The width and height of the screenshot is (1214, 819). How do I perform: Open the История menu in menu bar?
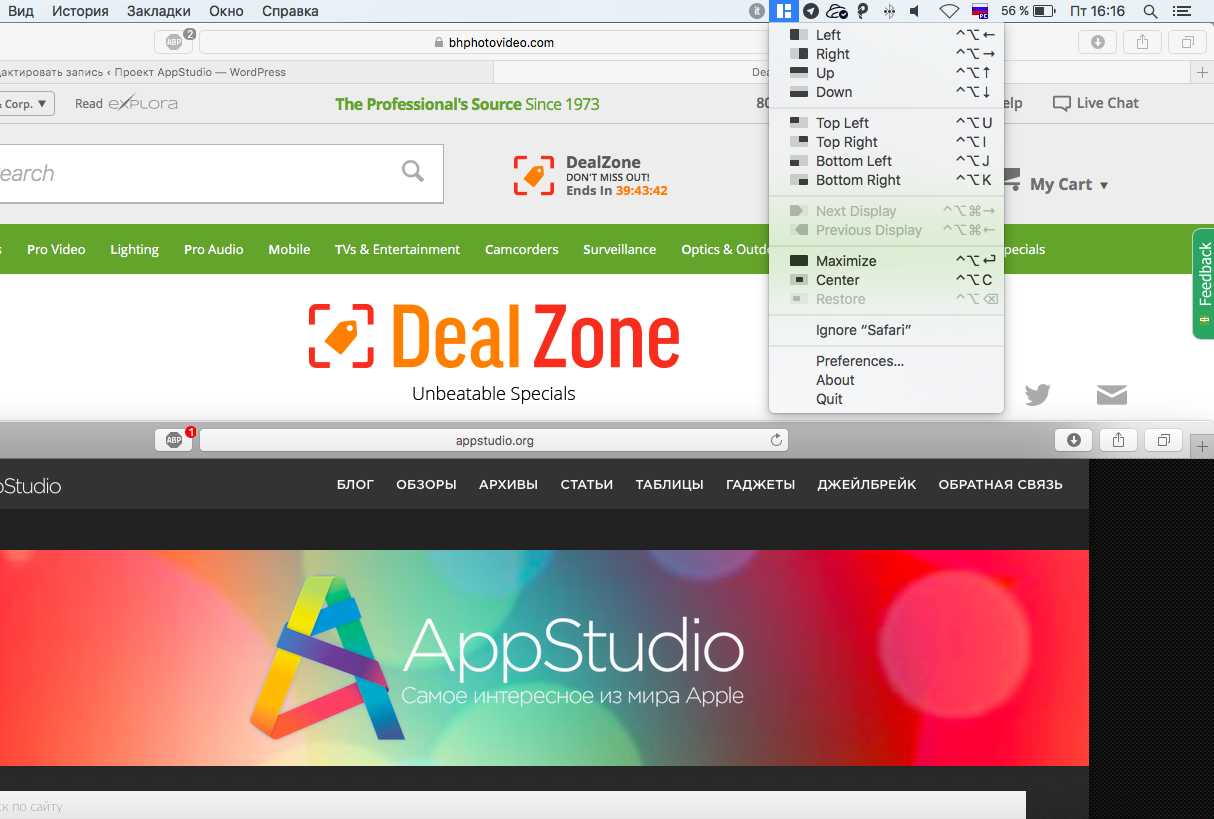[80, 11]
